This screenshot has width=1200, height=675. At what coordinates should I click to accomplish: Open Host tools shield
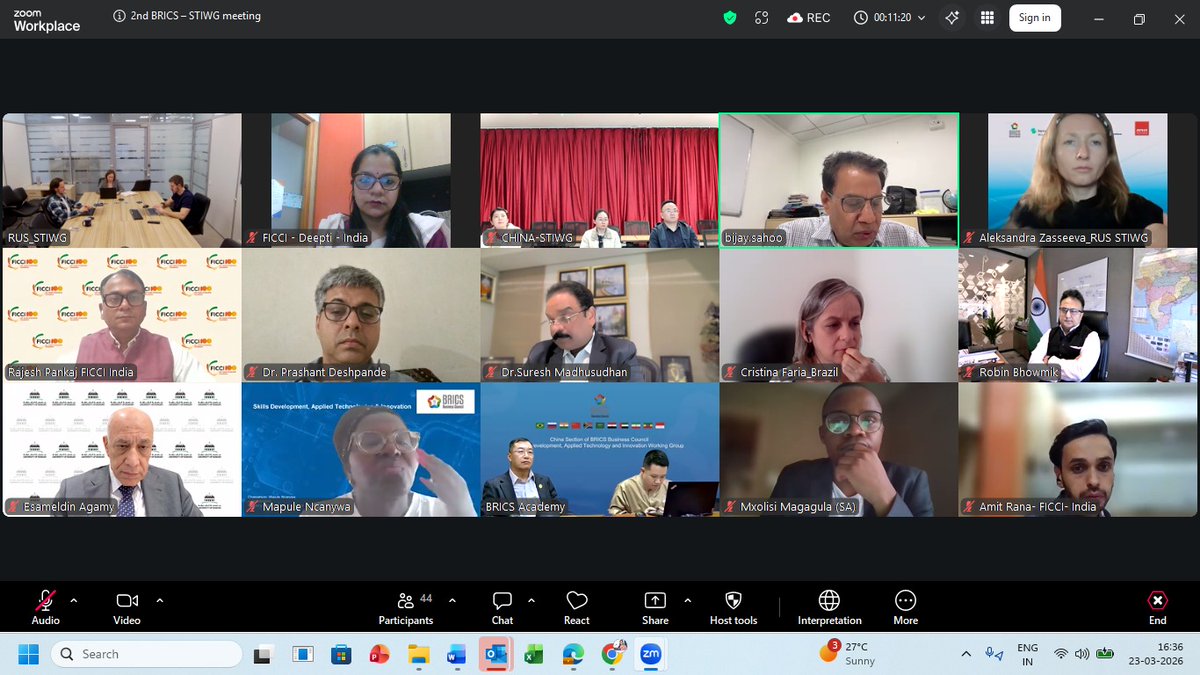pos(733,607)
